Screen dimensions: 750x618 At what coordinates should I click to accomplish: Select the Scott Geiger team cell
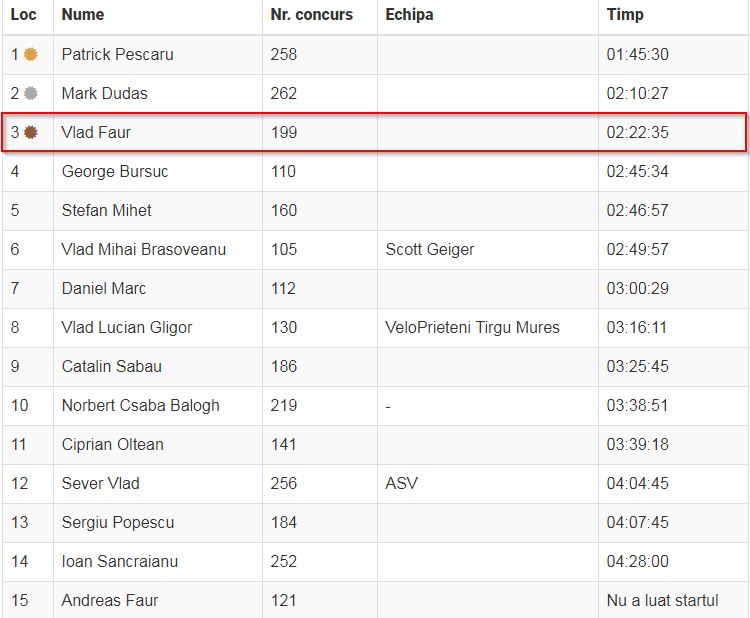(x=430, y=250)
